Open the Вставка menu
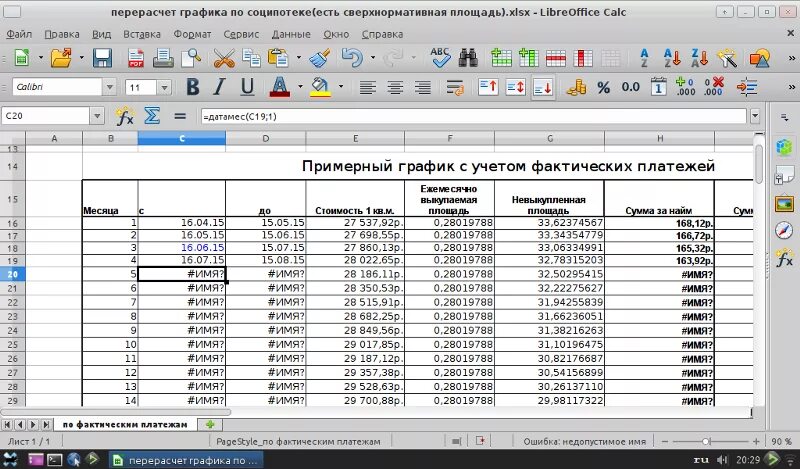 point(142,34)
